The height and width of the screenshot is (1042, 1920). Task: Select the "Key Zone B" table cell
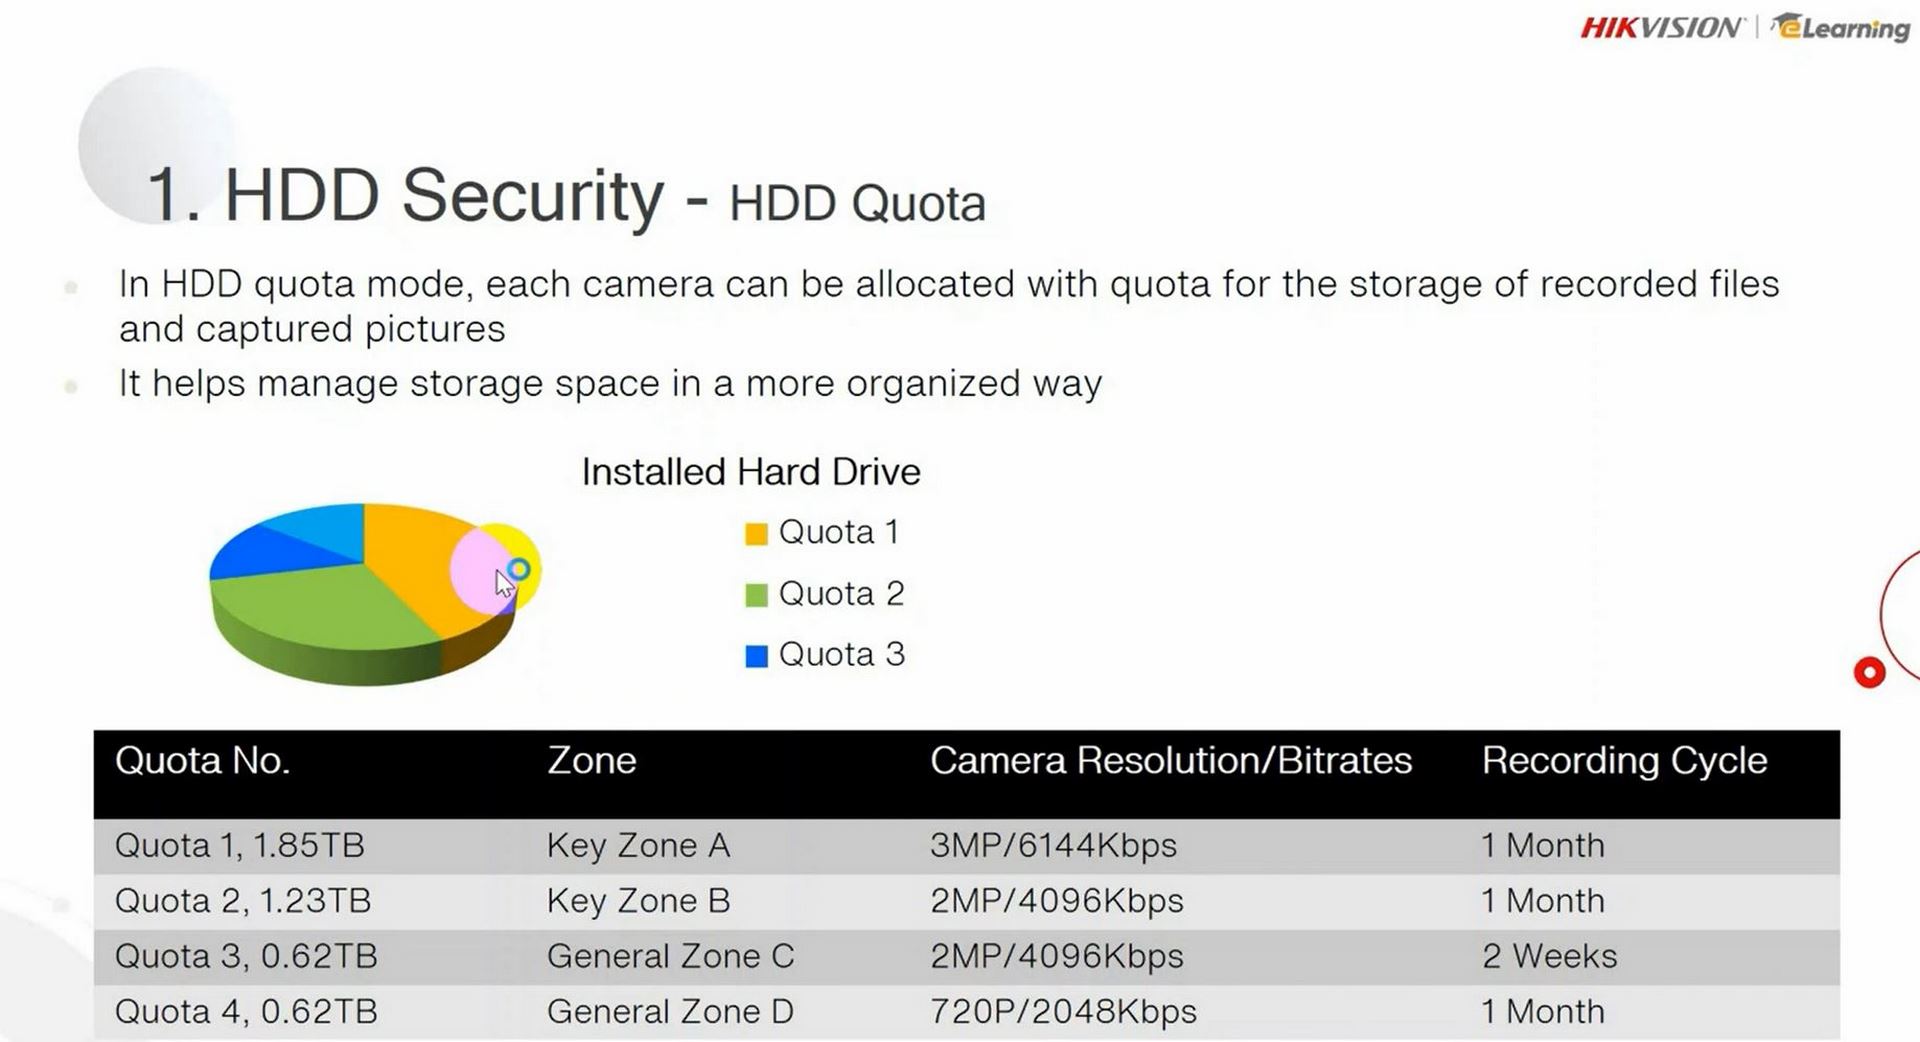(x=638, y=901)
